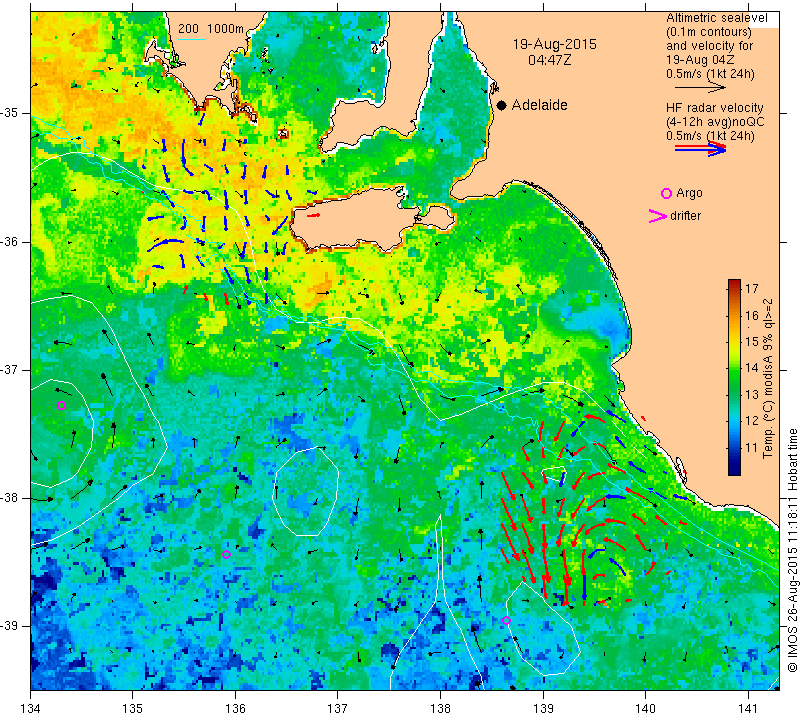Click the '04:47Z' time label
Image resolution: width=800 pixels, height=720 pixels.
(x=549, y=60)
